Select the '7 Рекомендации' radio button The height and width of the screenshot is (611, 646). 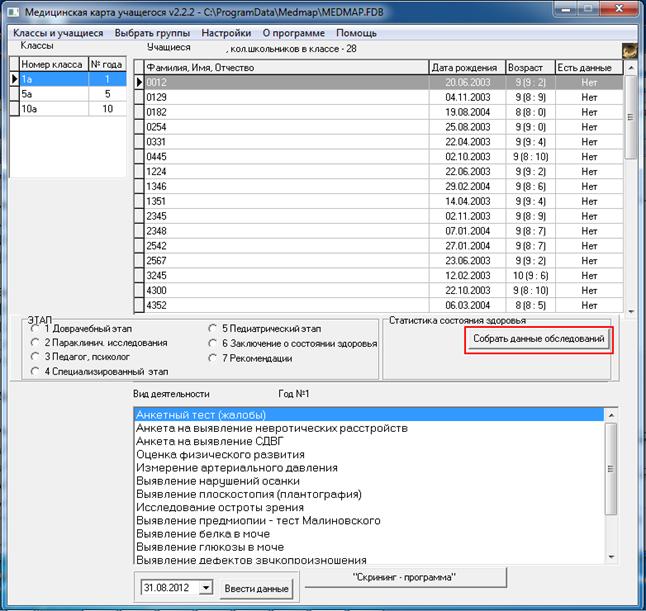point(212,357)
